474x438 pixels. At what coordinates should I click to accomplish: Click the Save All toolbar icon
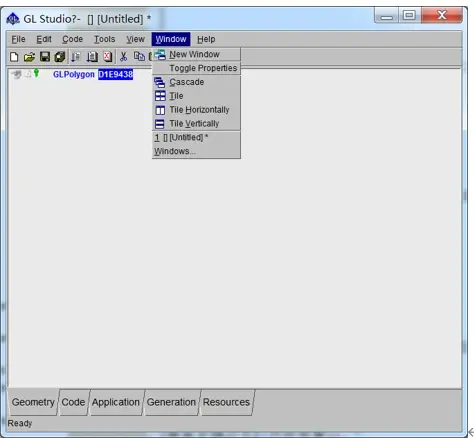pos(60,57)
